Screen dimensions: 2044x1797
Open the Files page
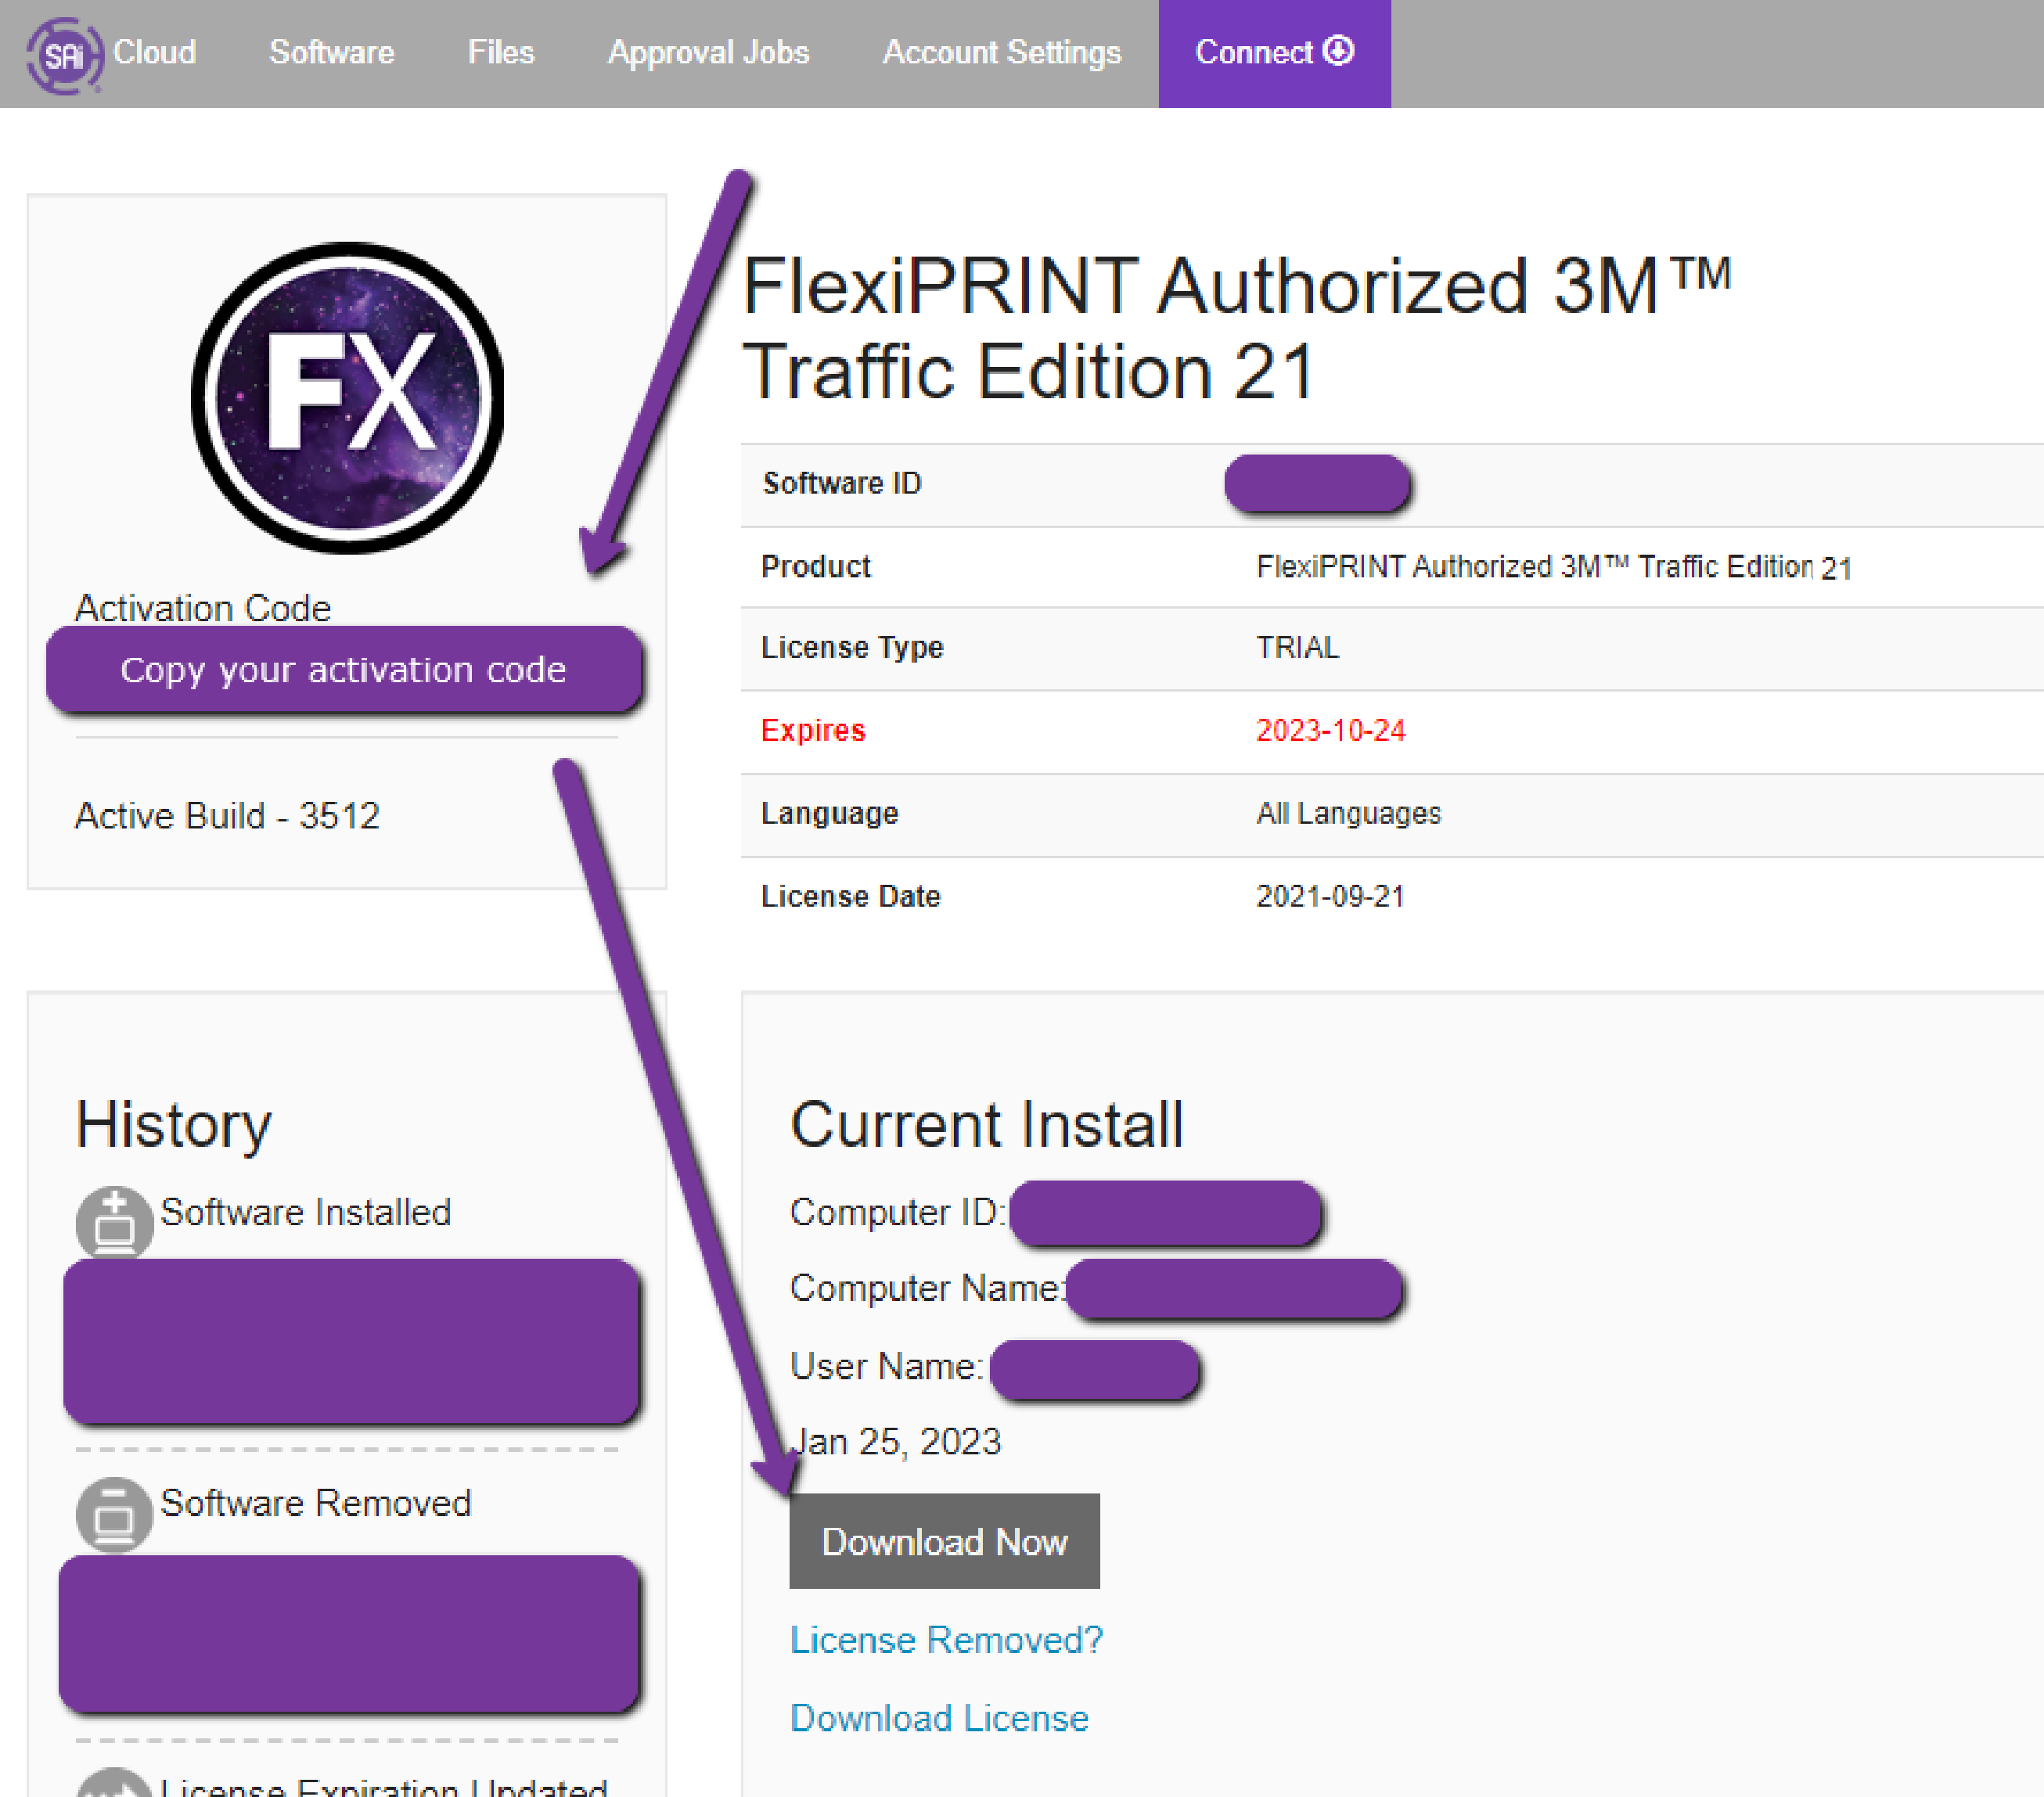coord(501,52)
